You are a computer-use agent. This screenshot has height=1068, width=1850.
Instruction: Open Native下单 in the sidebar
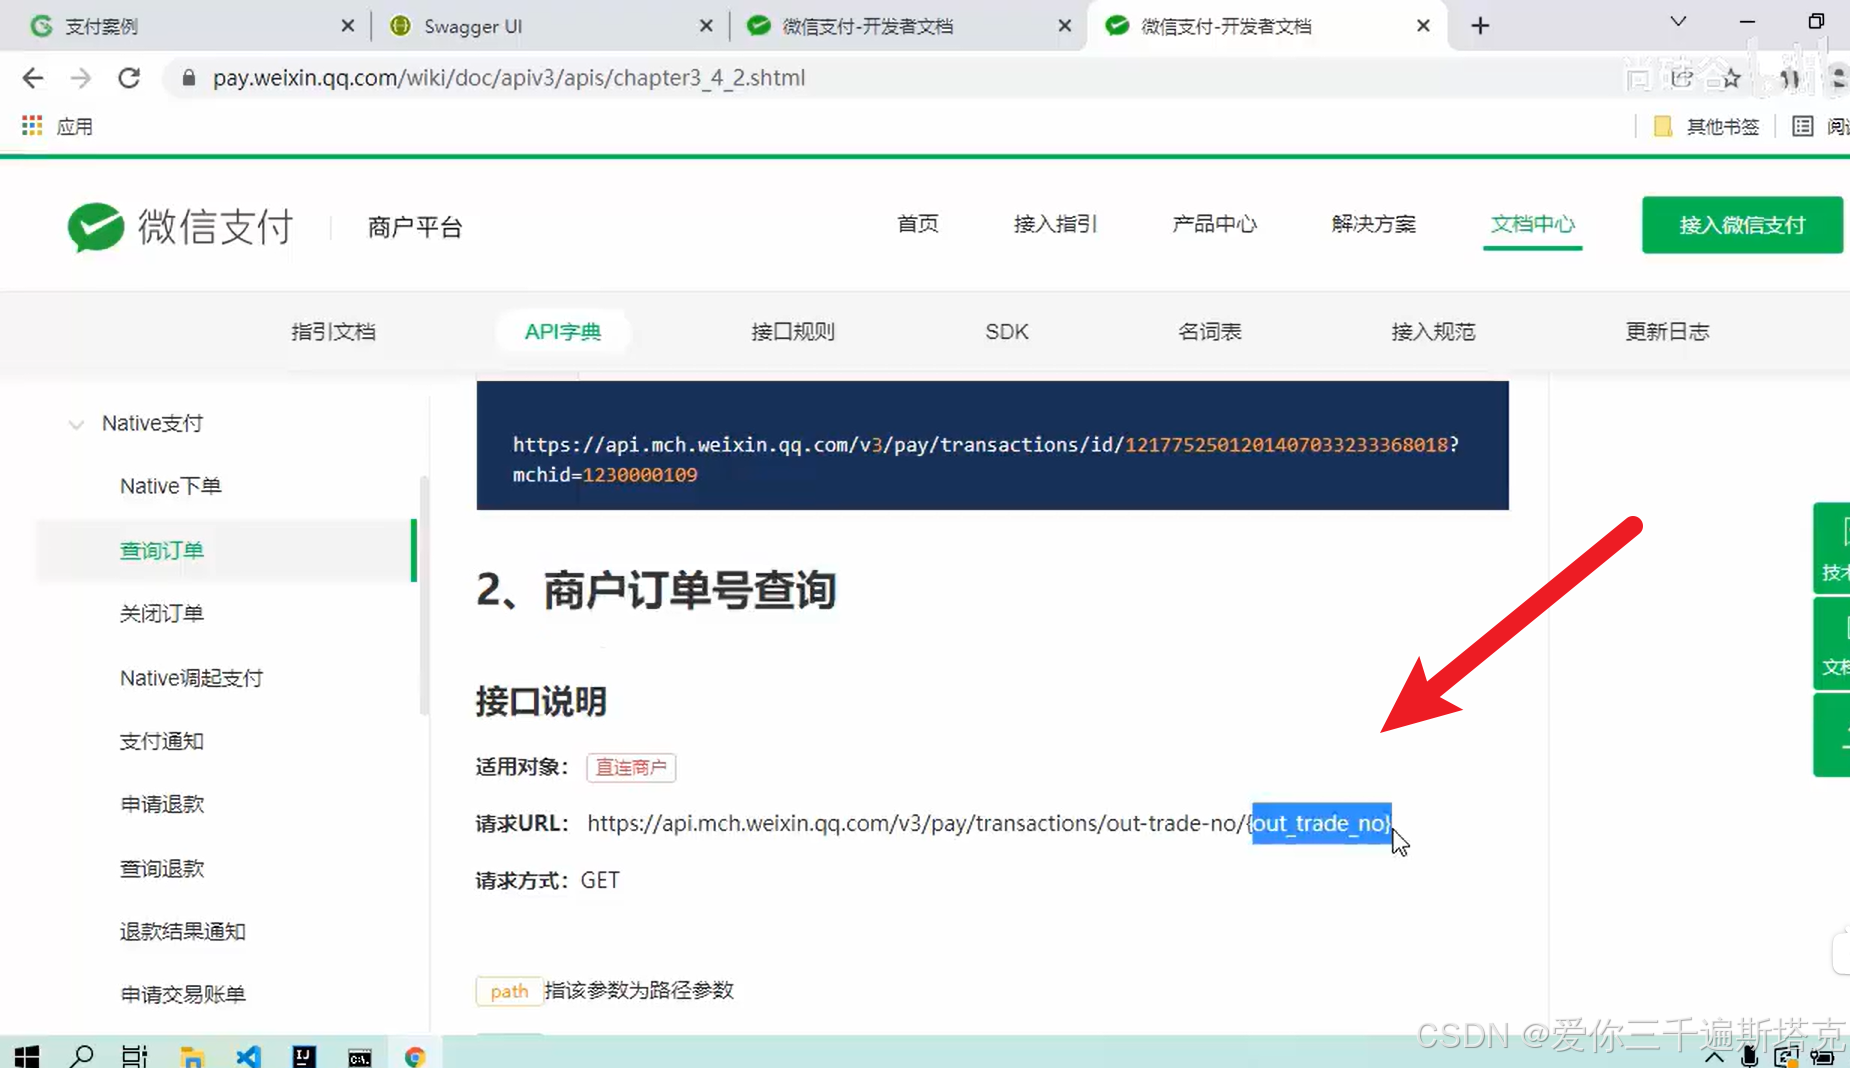pyautogui.click(x=170, y=486)
